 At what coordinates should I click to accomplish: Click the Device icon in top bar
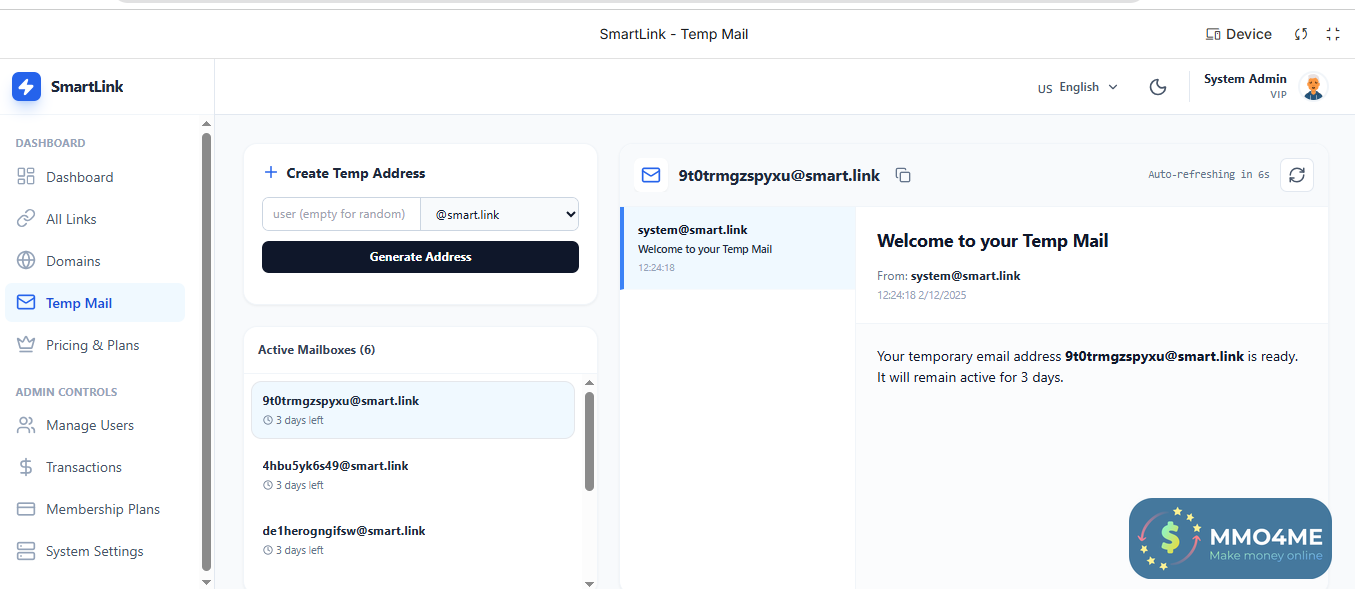coord(1213,34)
